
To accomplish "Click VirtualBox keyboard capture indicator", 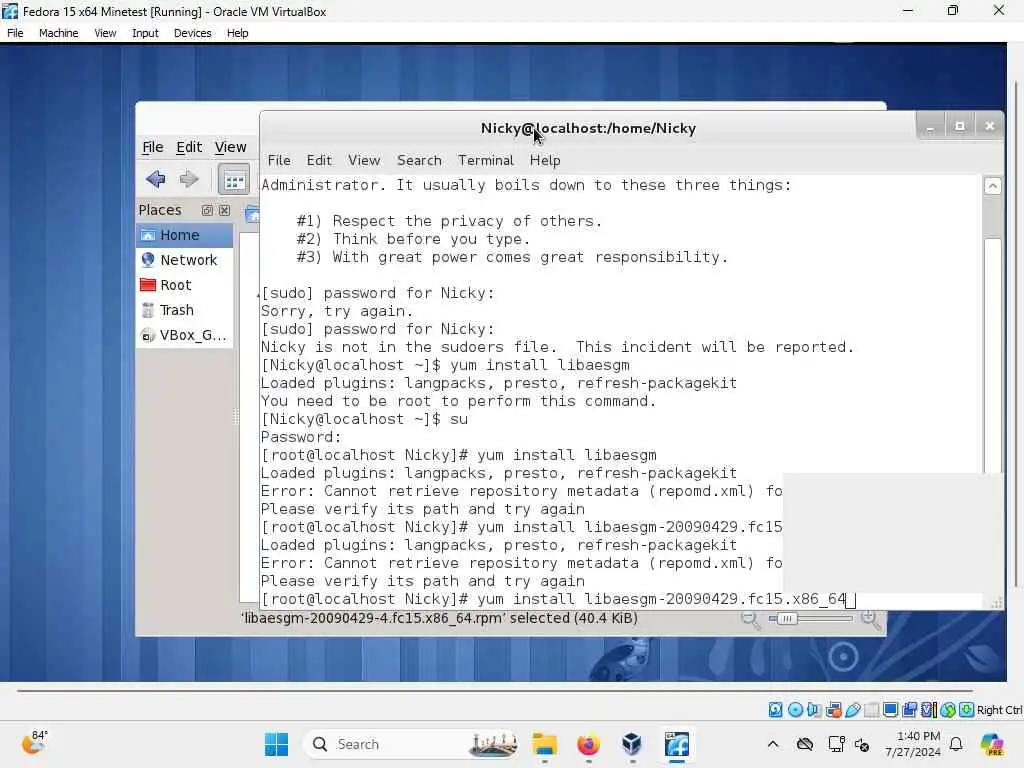I will pyautogui.click(x=967, y=710).
